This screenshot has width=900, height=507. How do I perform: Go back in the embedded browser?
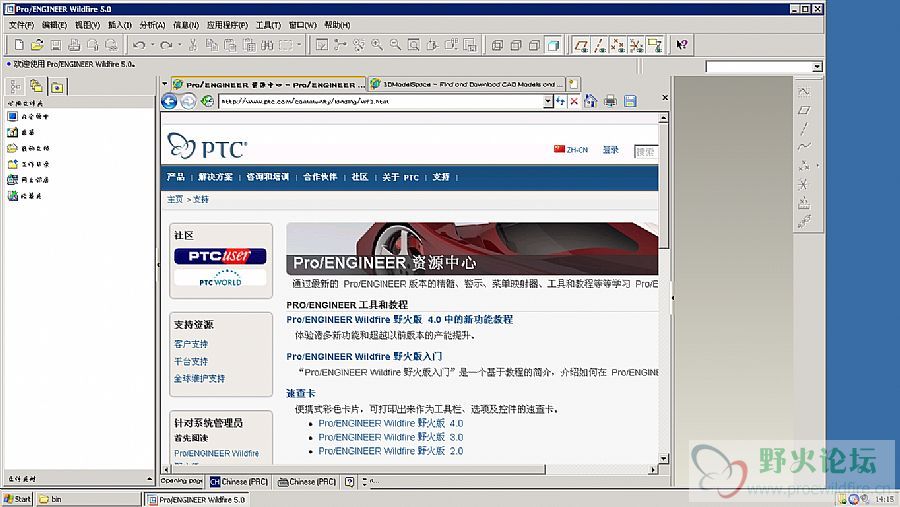click(169, 102)
